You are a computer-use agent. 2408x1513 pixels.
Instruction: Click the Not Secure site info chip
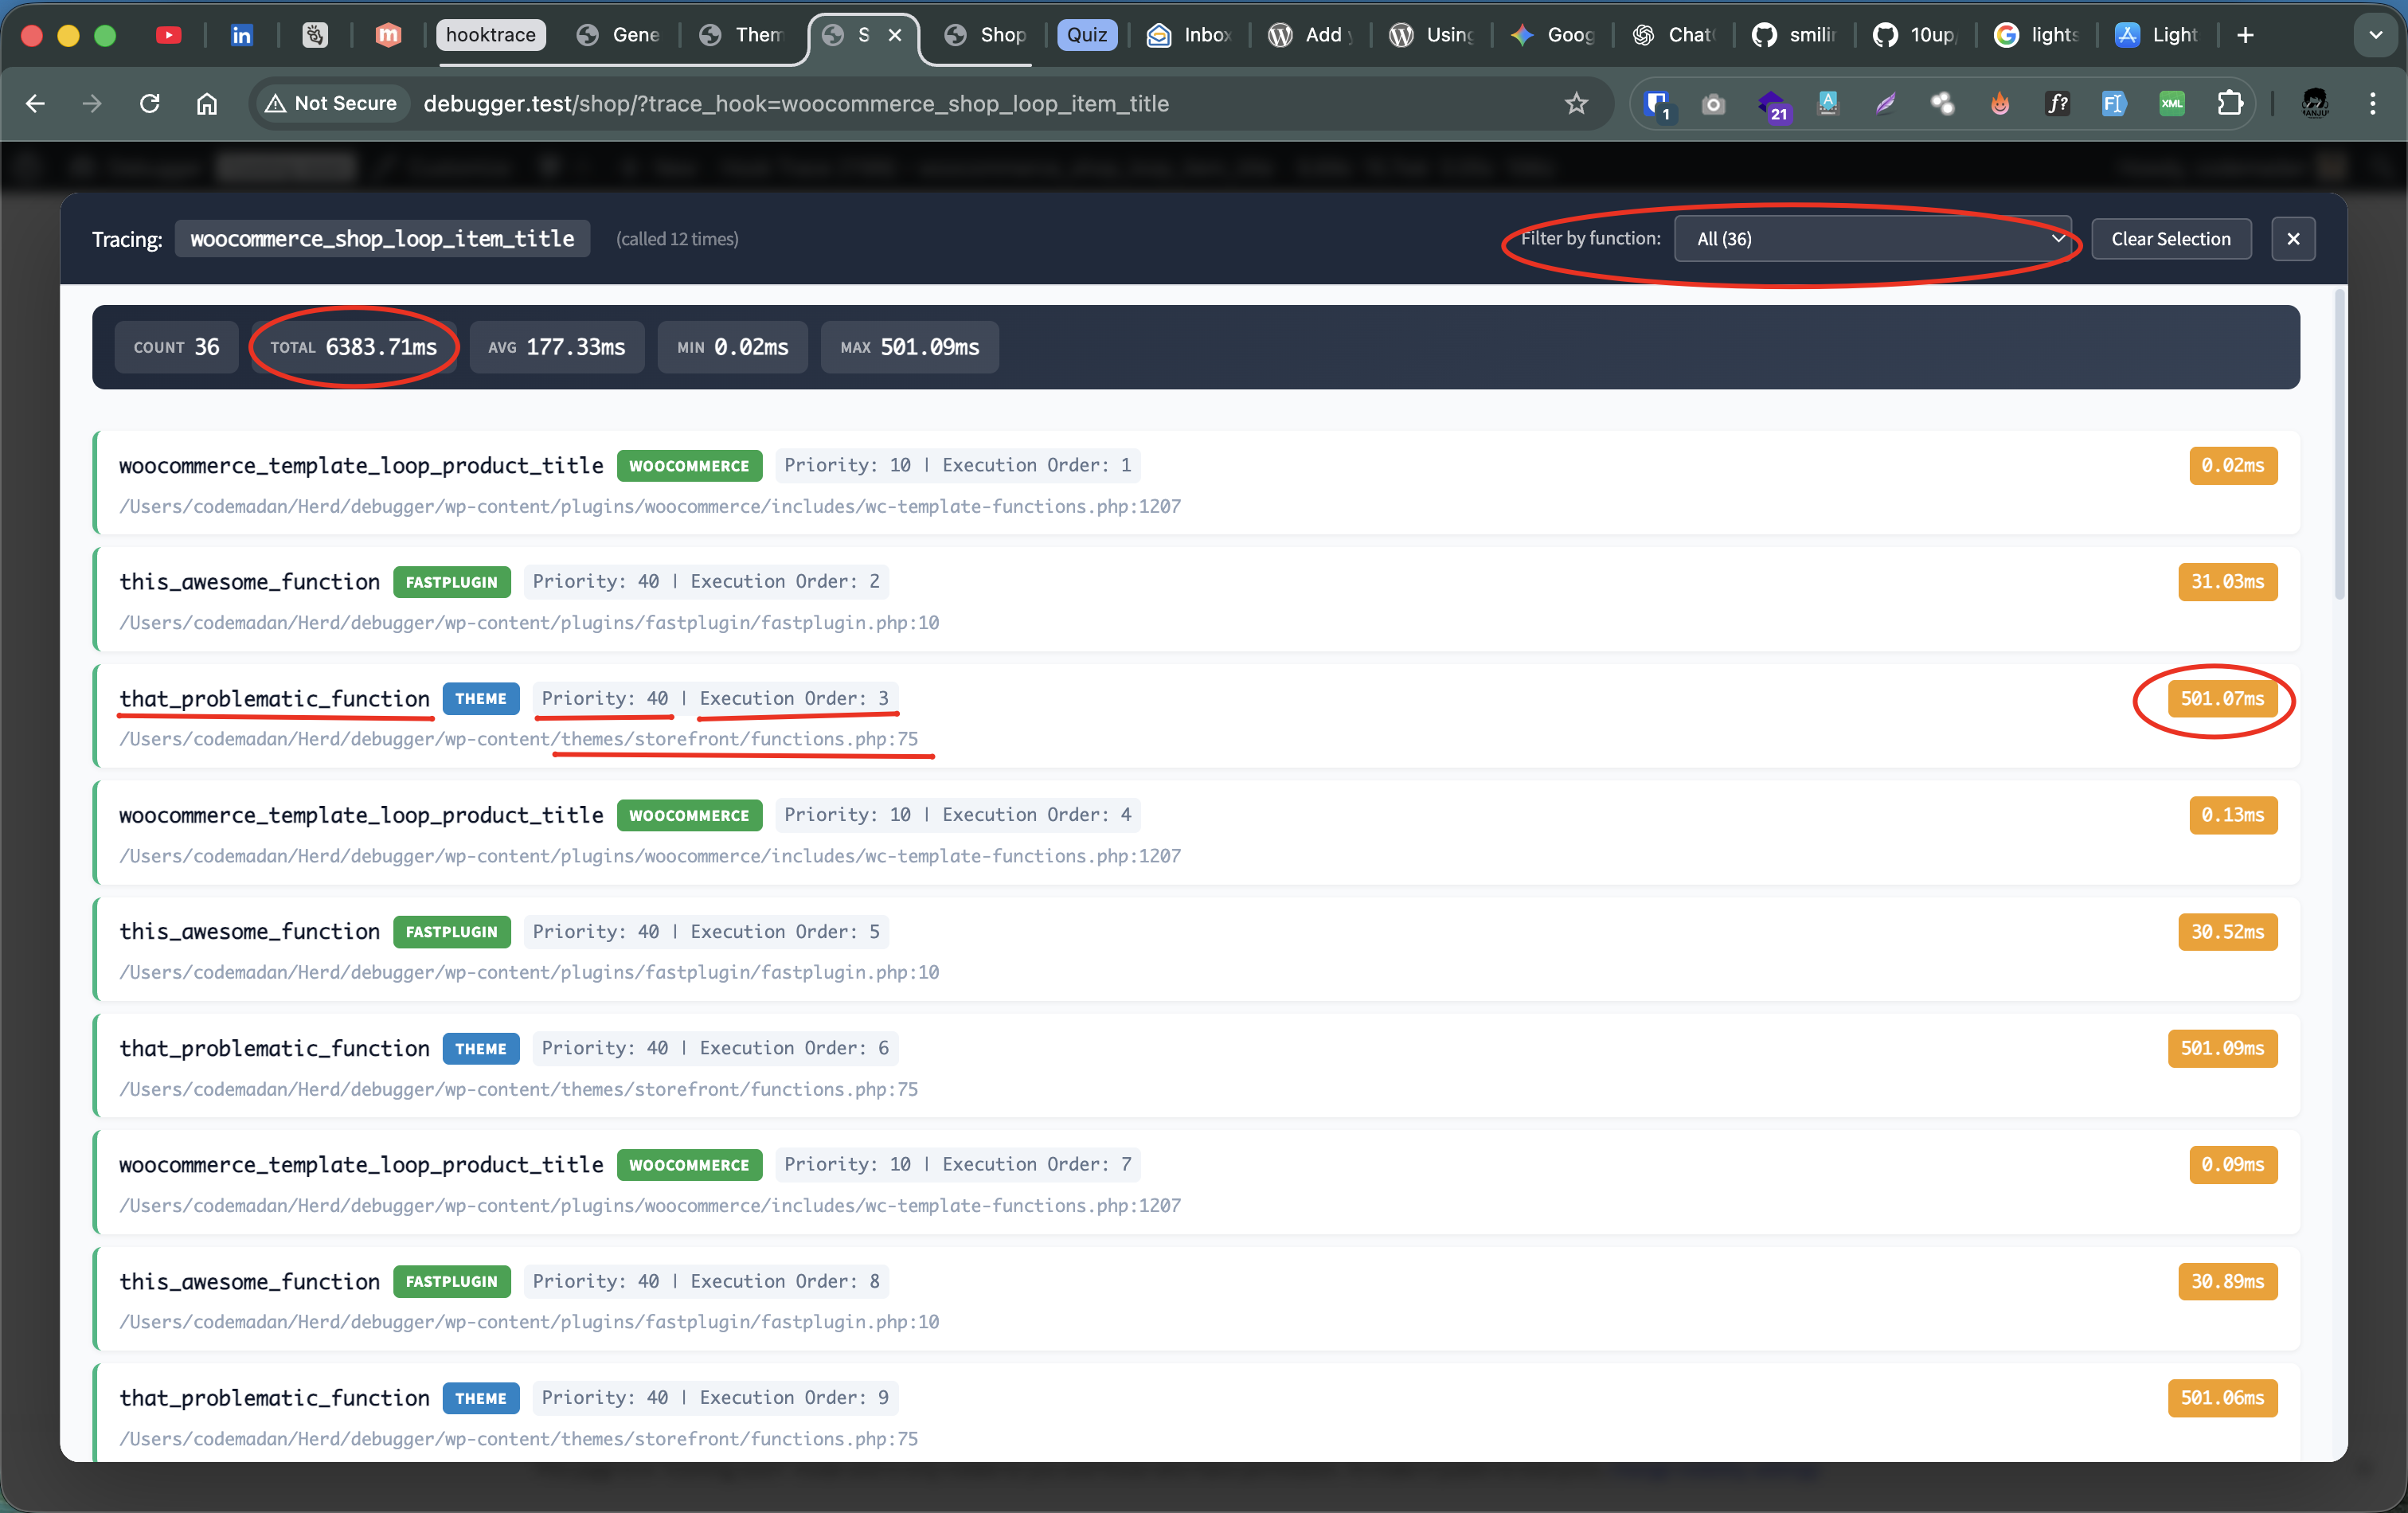tap(332, 103)
